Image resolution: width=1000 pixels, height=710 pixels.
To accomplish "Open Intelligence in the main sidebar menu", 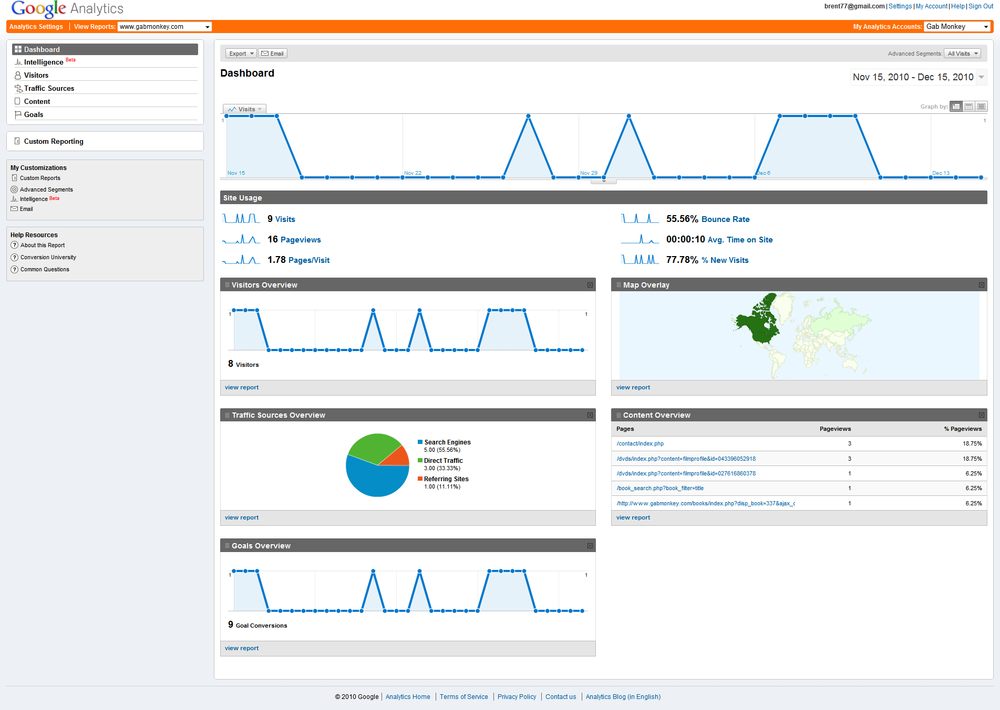I will 43,63.
